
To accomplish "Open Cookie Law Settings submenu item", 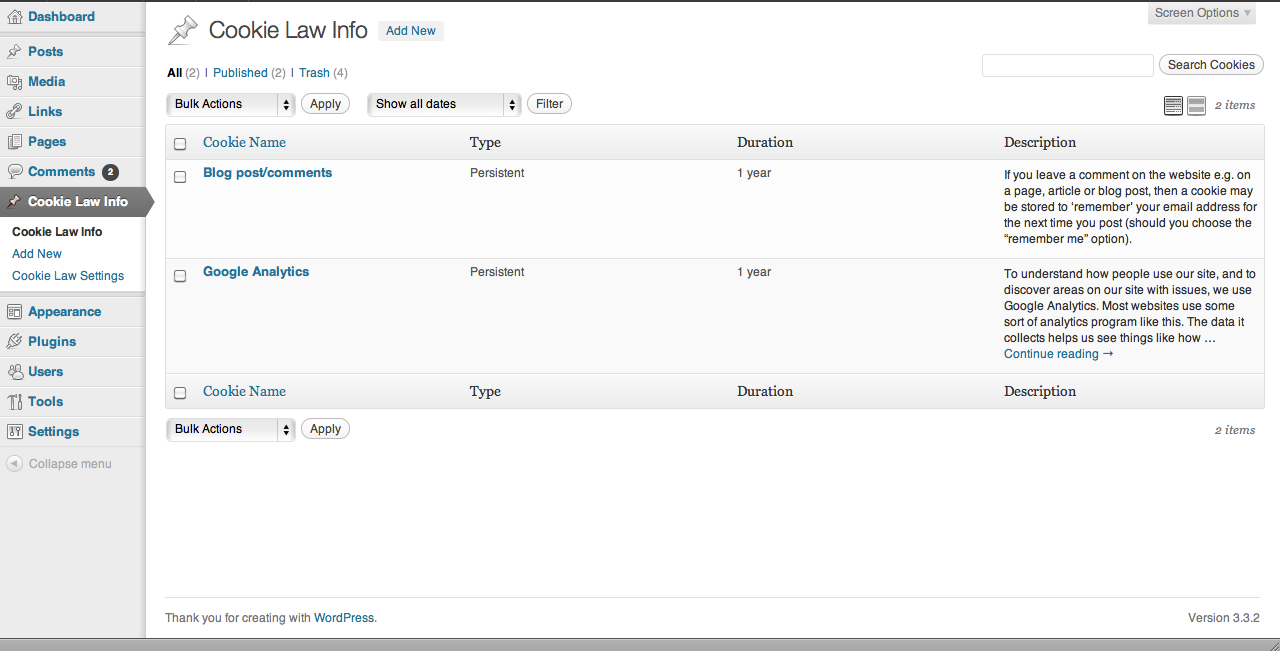I will pyautogui.click(x=68, y=276).
